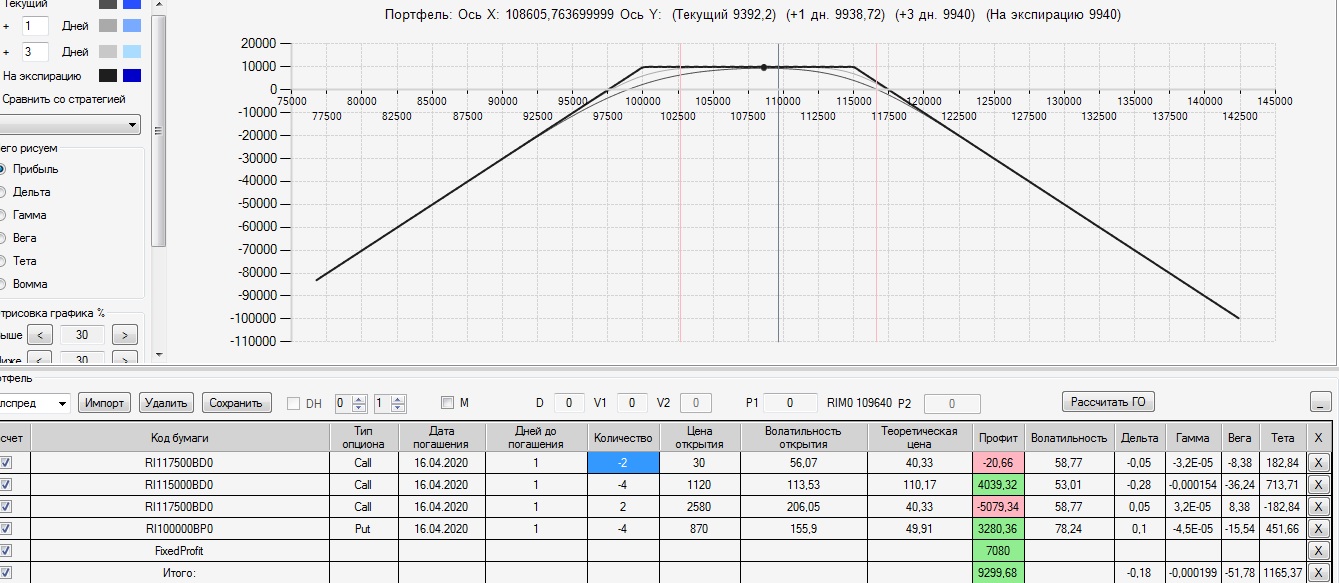This screenshot has width=1339, height=583.
Task: Toggle the M checkbox
Action: click(448, 403)
